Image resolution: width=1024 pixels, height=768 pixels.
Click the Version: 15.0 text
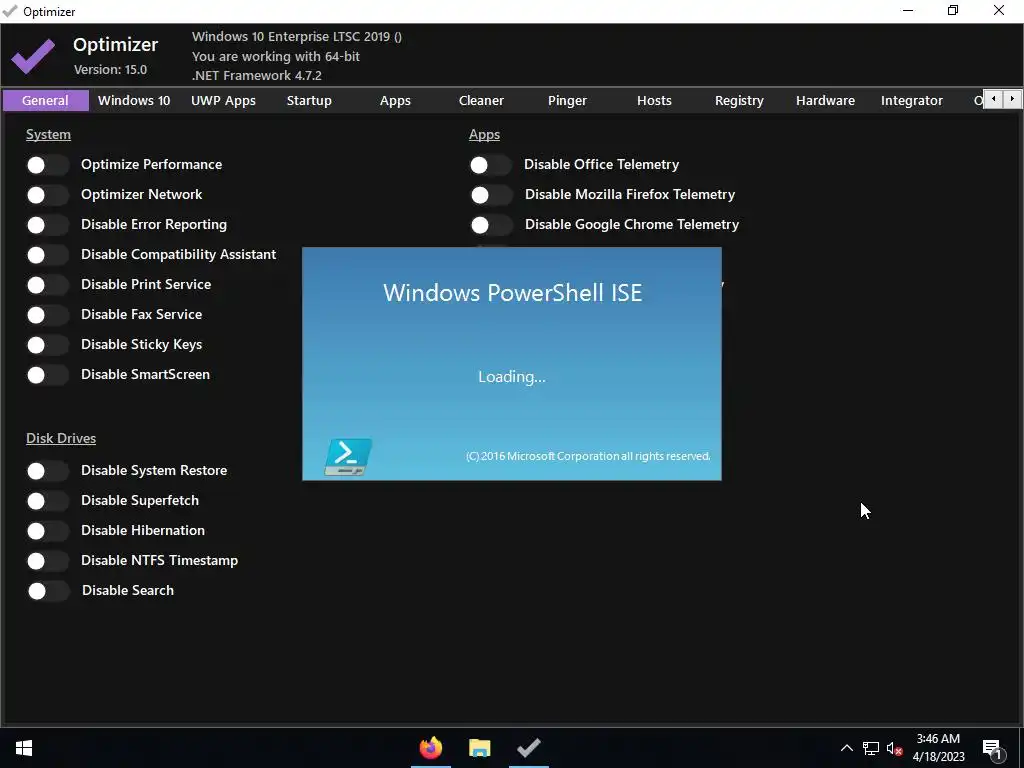pos(110,69)
